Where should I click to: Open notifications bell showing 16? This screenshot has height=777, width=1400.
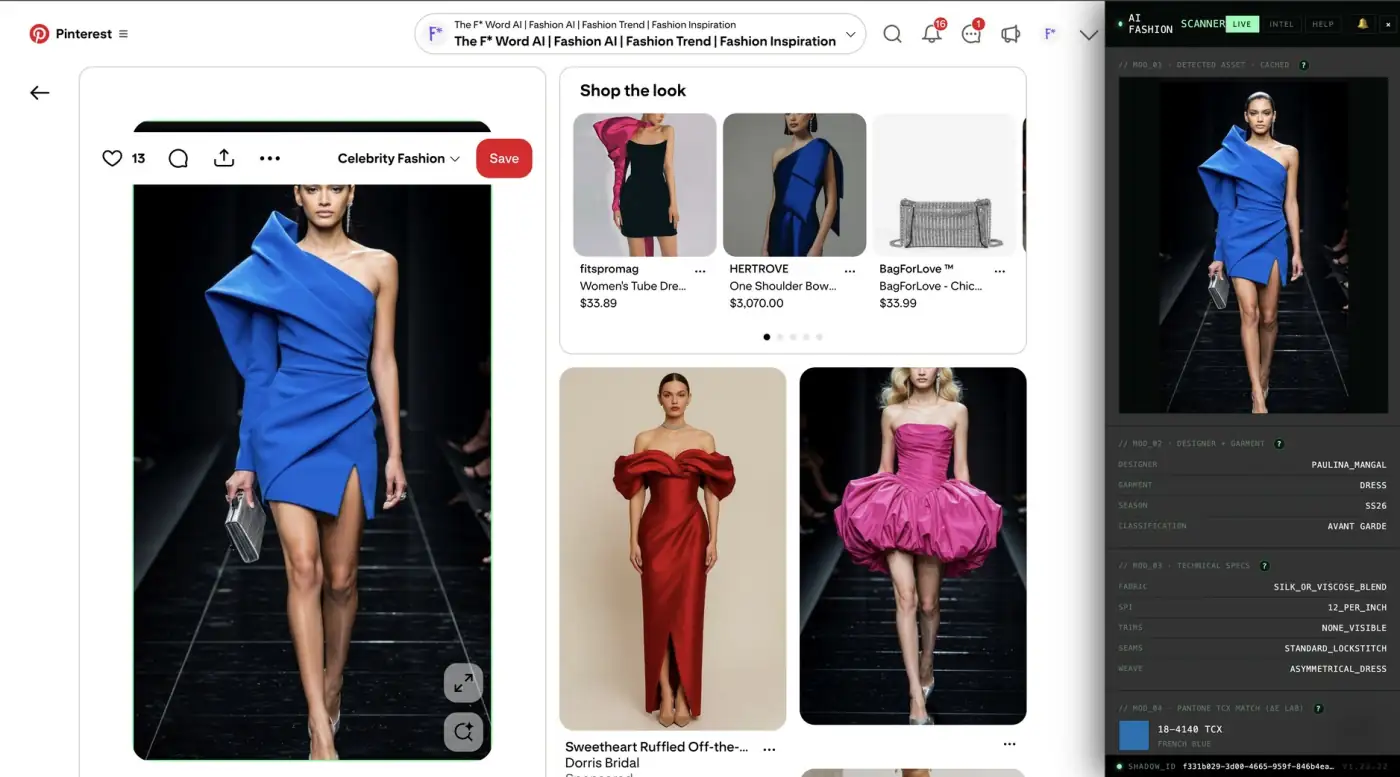pos(931,34)
